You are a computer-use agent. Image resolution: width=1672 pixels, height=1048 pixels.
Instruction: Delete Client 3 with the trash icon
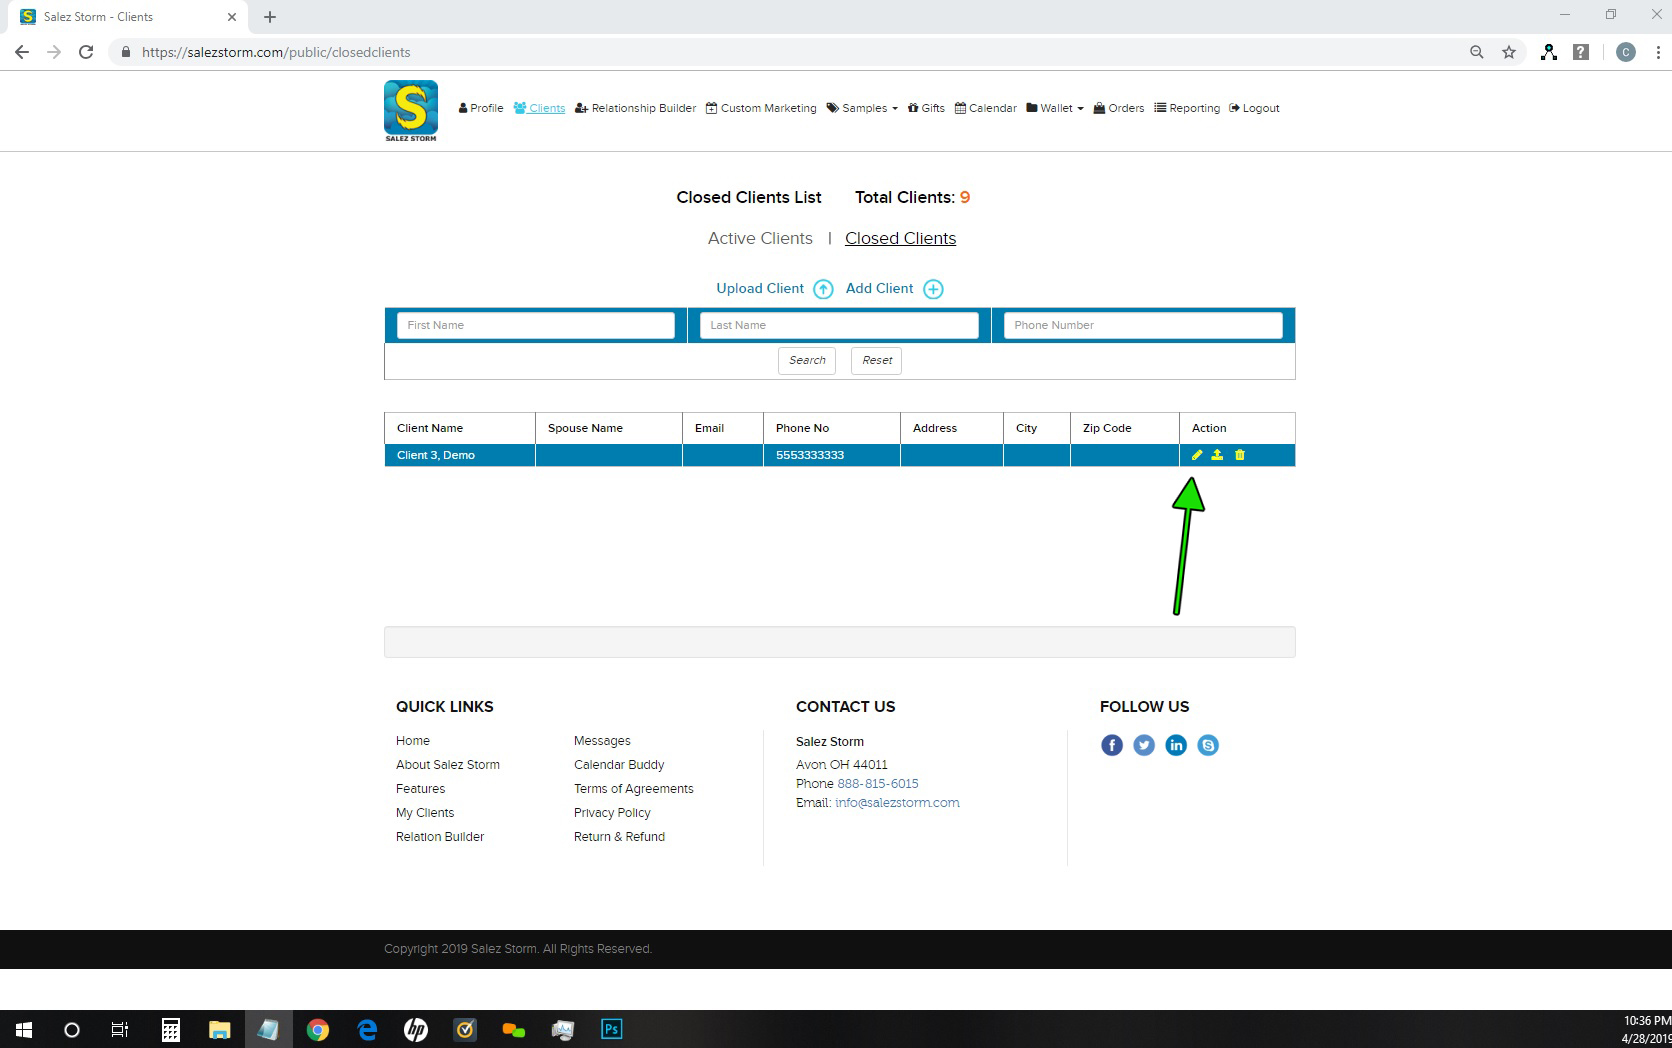click(1240, 455)
